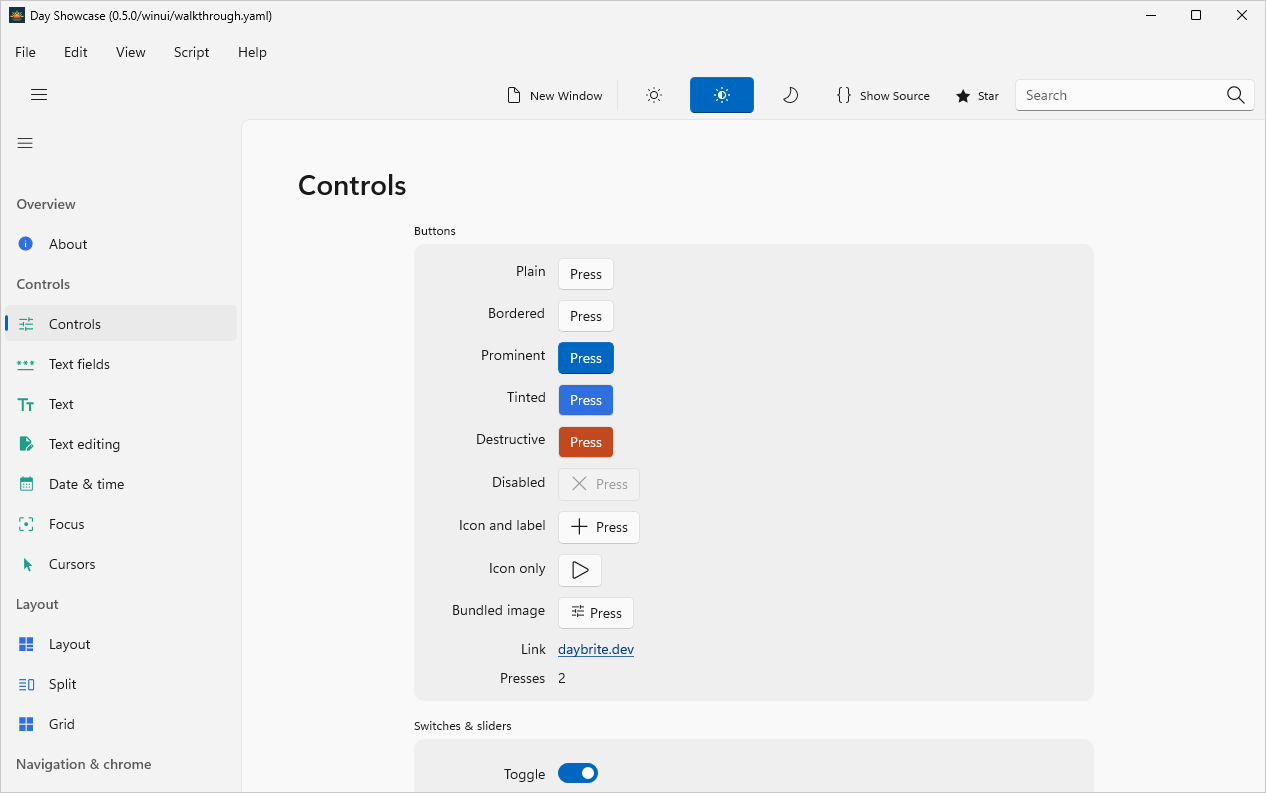Click inside the Search input field

click(1120, 95)
